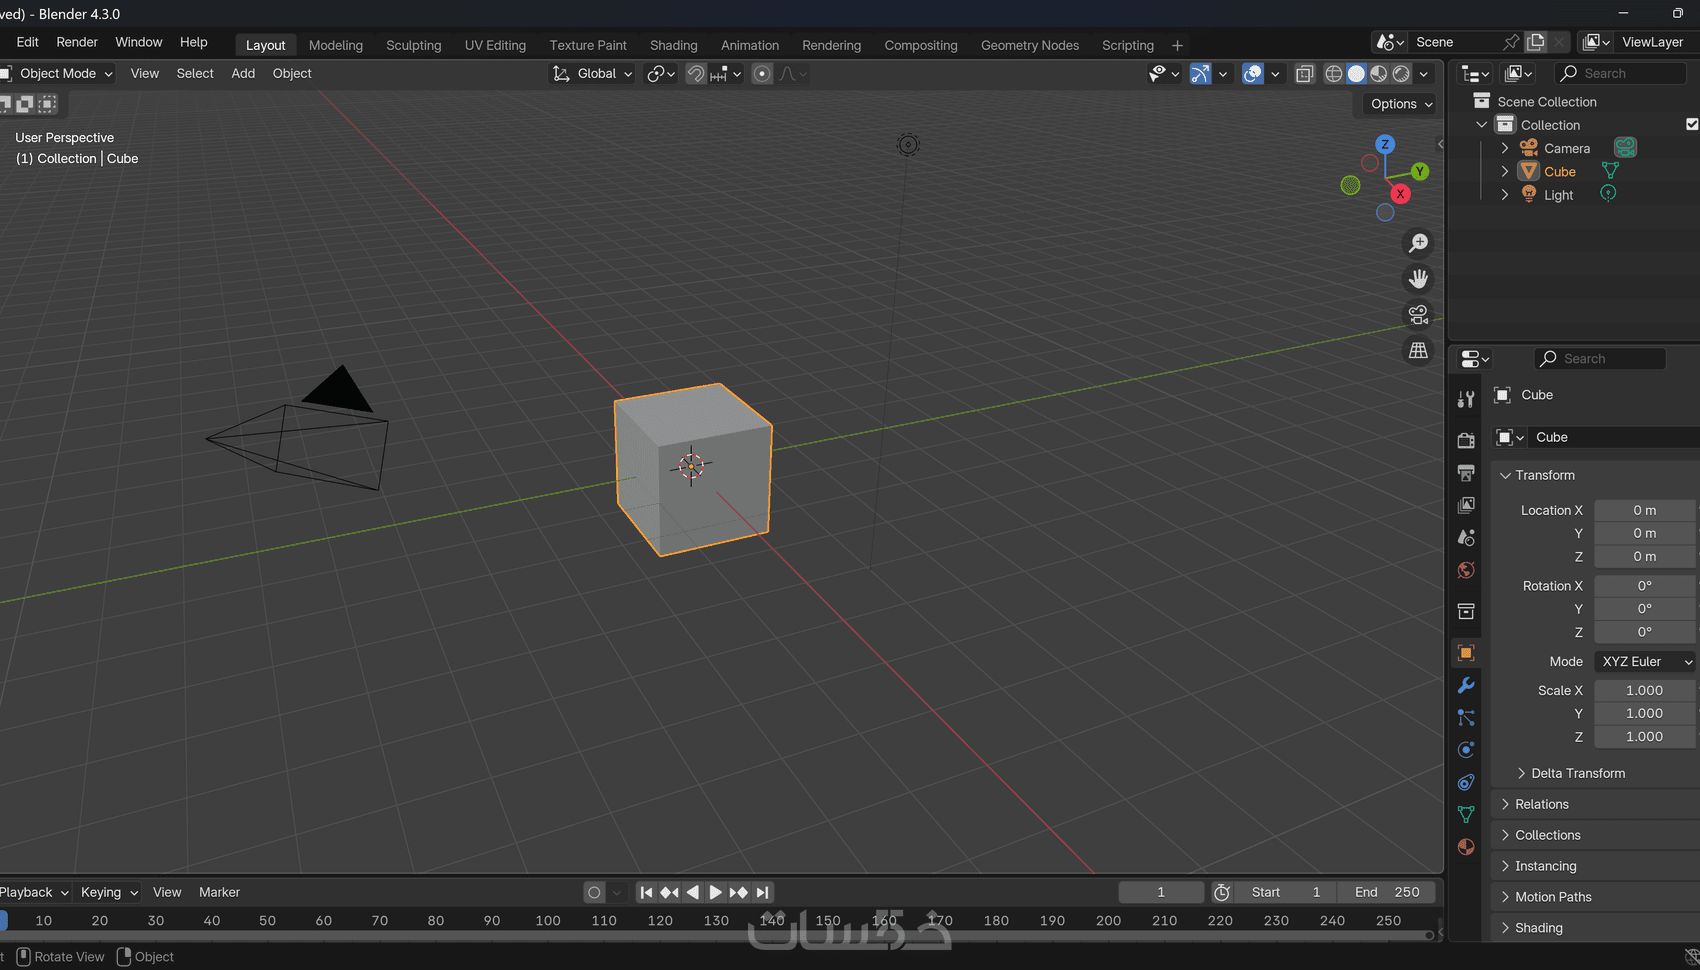
Task: Open Global transform orientation dropdown
Action: [x=593, y=73]
